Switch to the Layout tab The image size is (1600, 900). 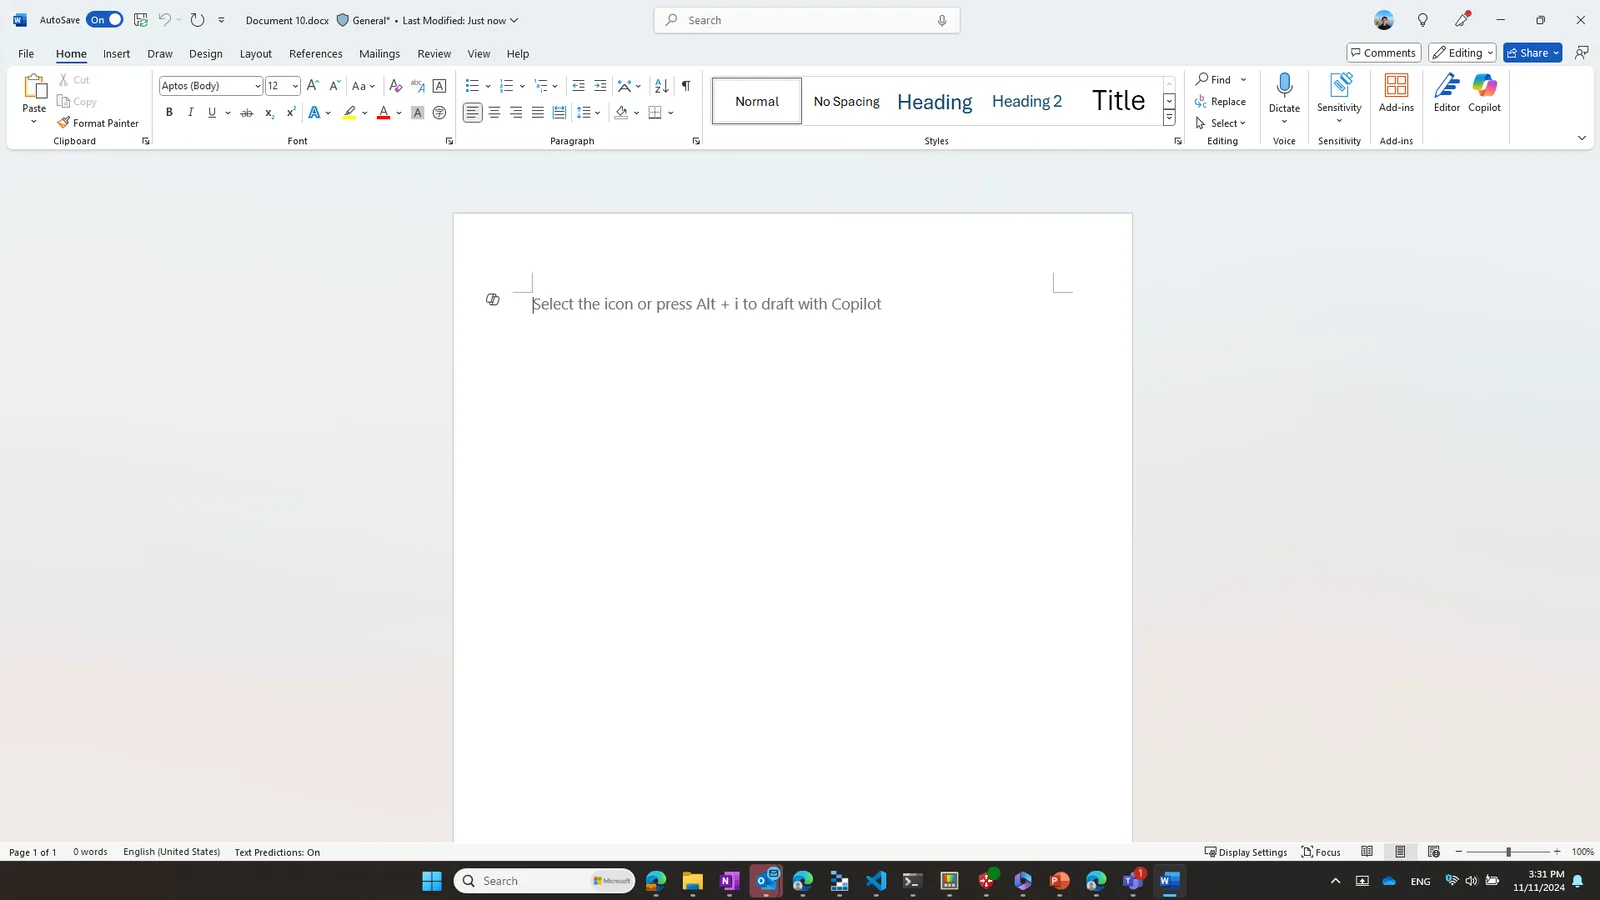tap(255, 54)
